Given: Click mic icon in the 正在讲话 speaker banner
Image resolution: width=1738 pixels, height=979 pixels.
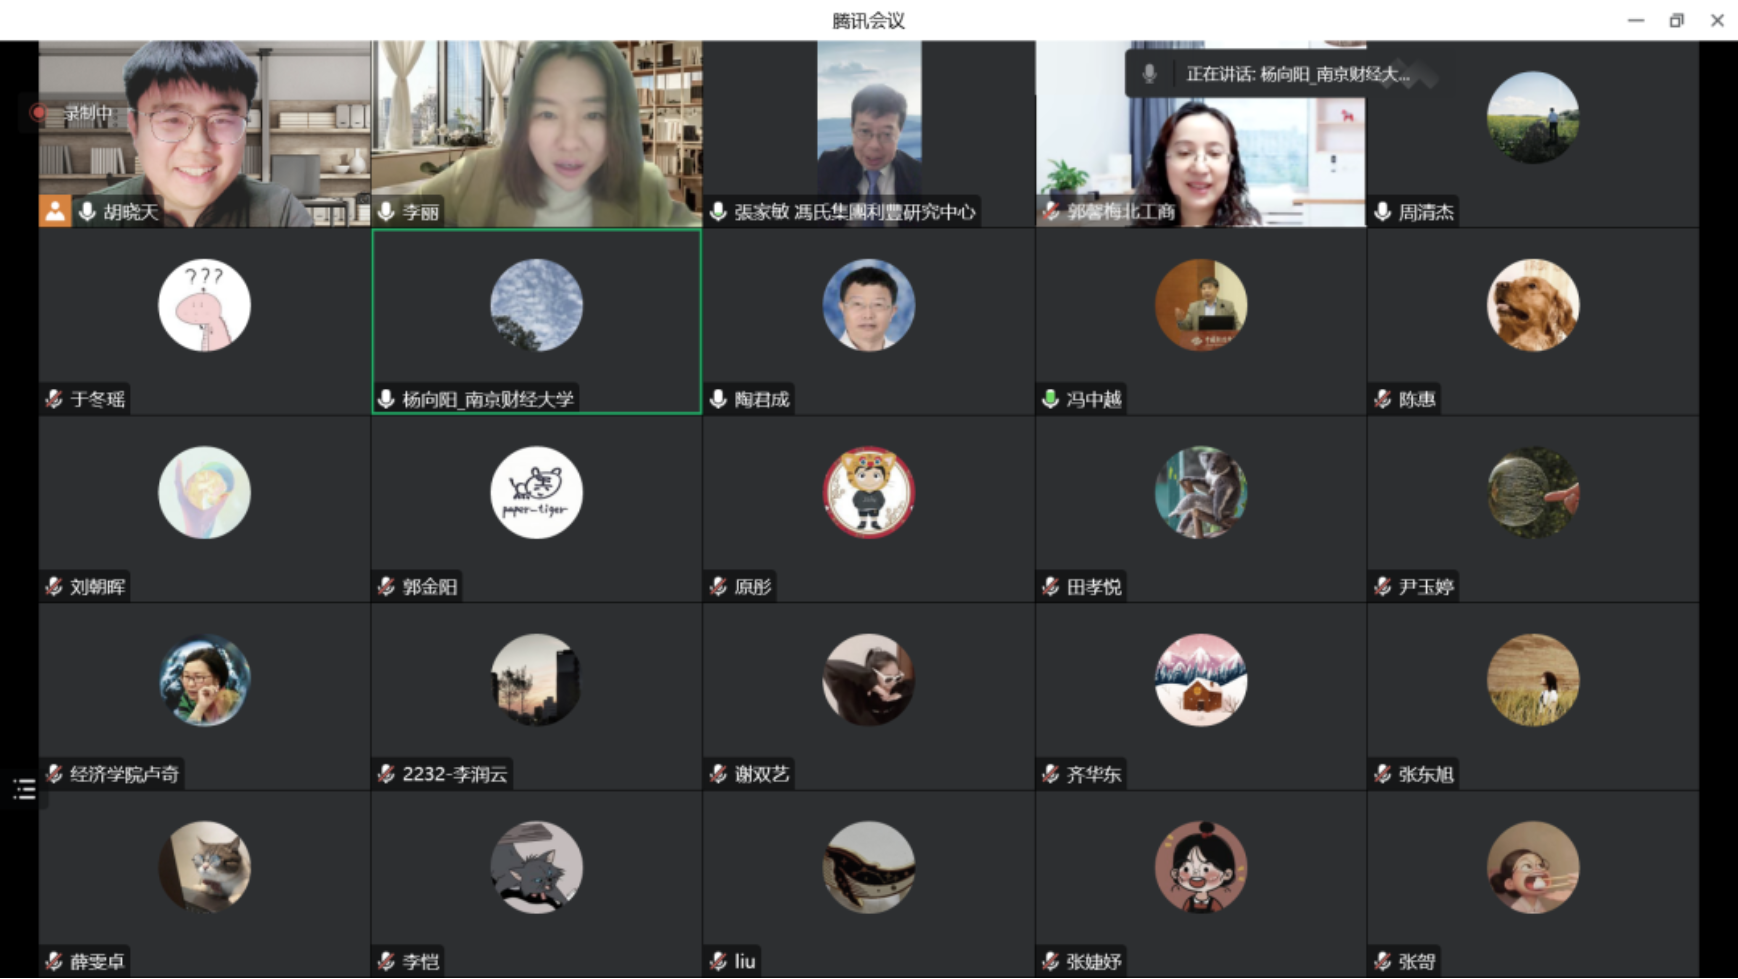Looking at the screenshot, I should (x=1149, y=74).
